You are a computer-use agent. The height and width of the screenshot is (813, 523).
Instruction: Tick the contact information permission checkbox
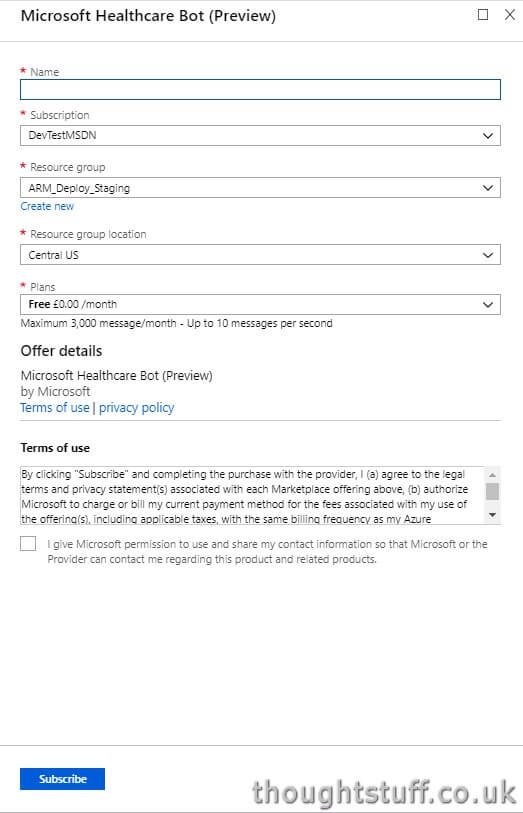[x=28, y=544]
